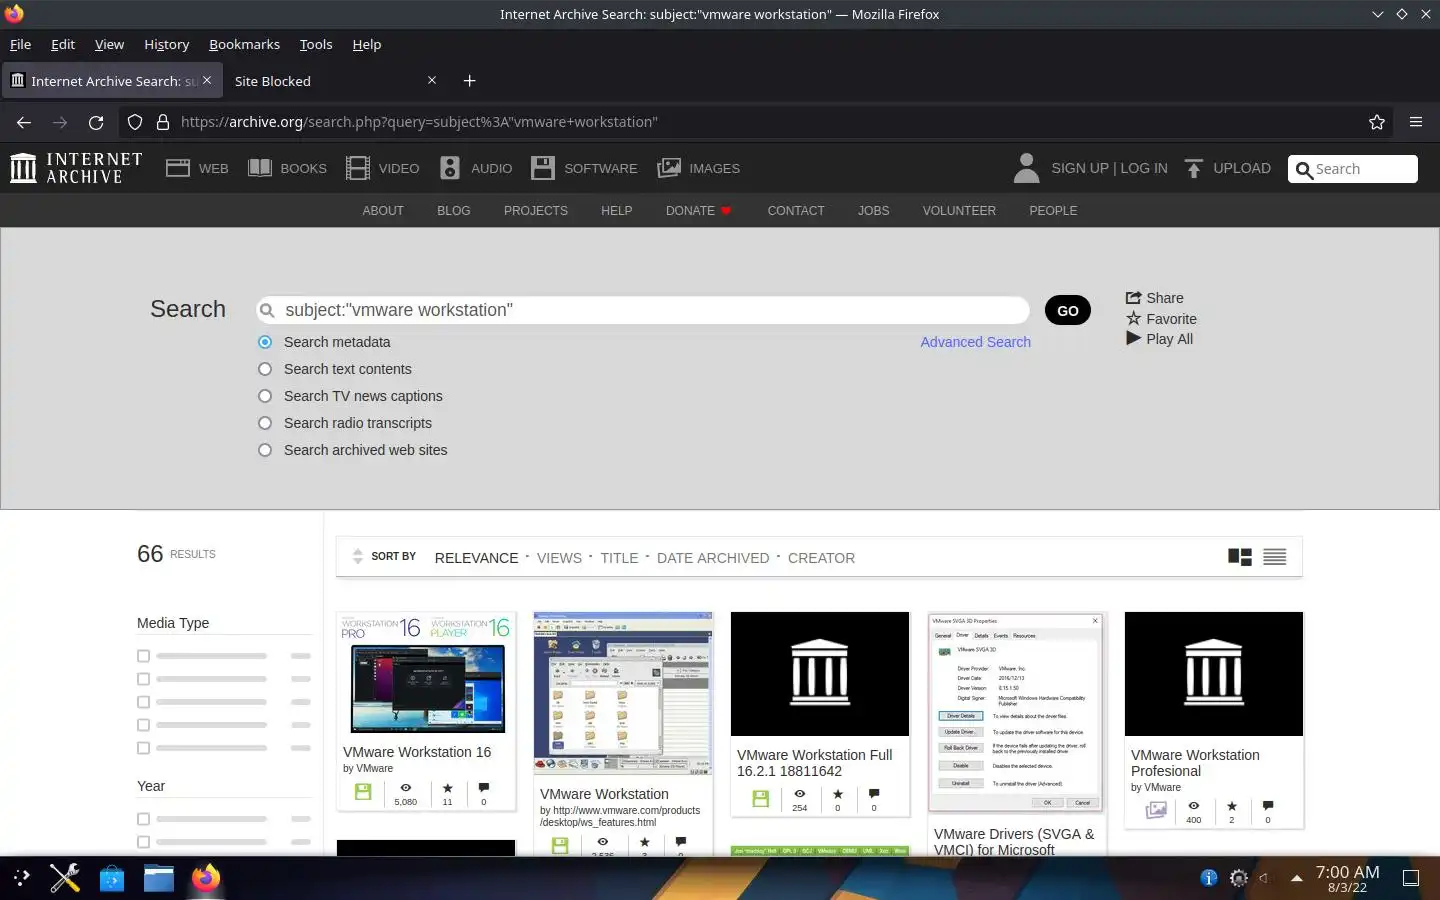This screenshot has height=900, width=1440.
Task: Switch to tile grid view
Action: tap(1240, 557)
